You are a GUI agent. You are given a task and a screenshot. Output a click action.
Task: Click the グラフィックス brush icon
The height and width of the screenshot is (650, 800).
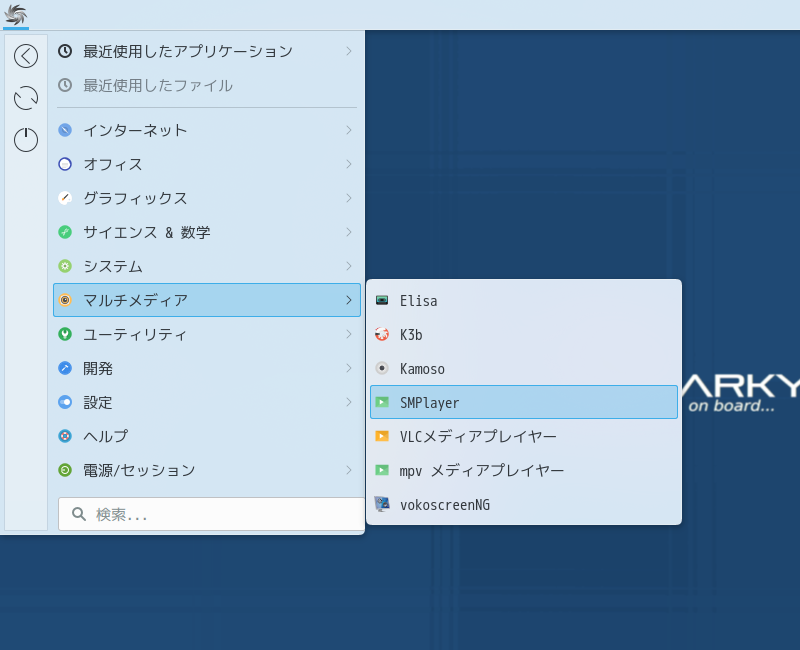click(x=65, y=198)
